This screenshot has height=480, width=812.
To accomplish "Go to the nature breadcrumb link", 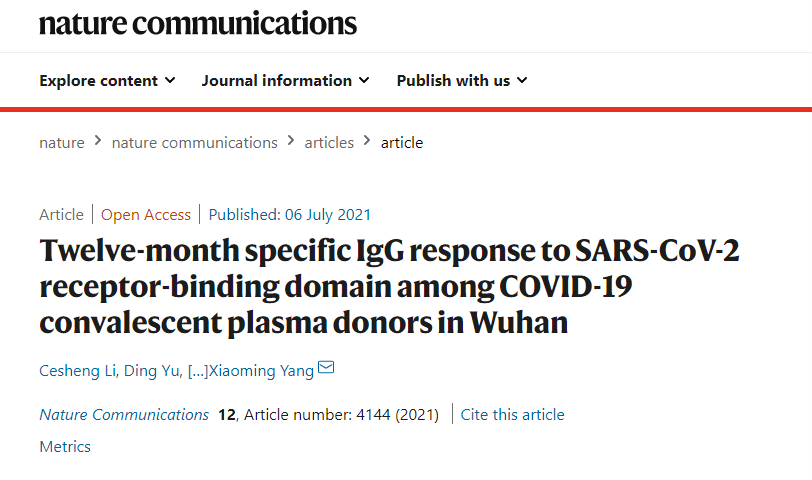I will [62, 143].
